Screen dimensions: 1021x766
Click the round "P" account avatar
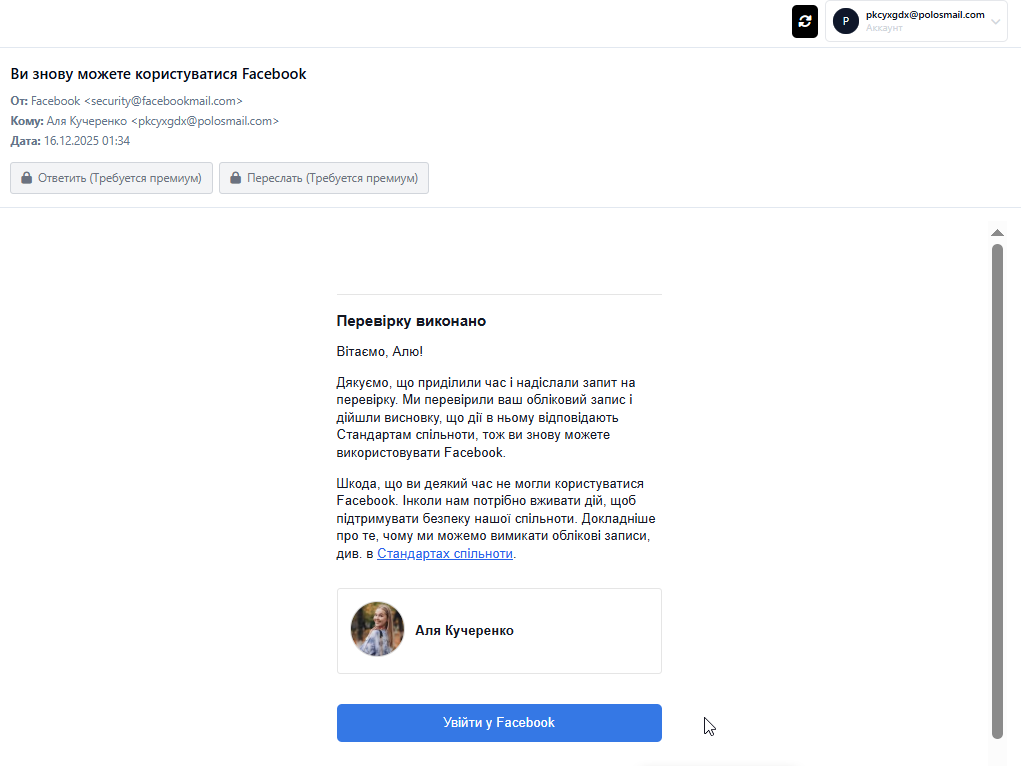pos(846,21)
